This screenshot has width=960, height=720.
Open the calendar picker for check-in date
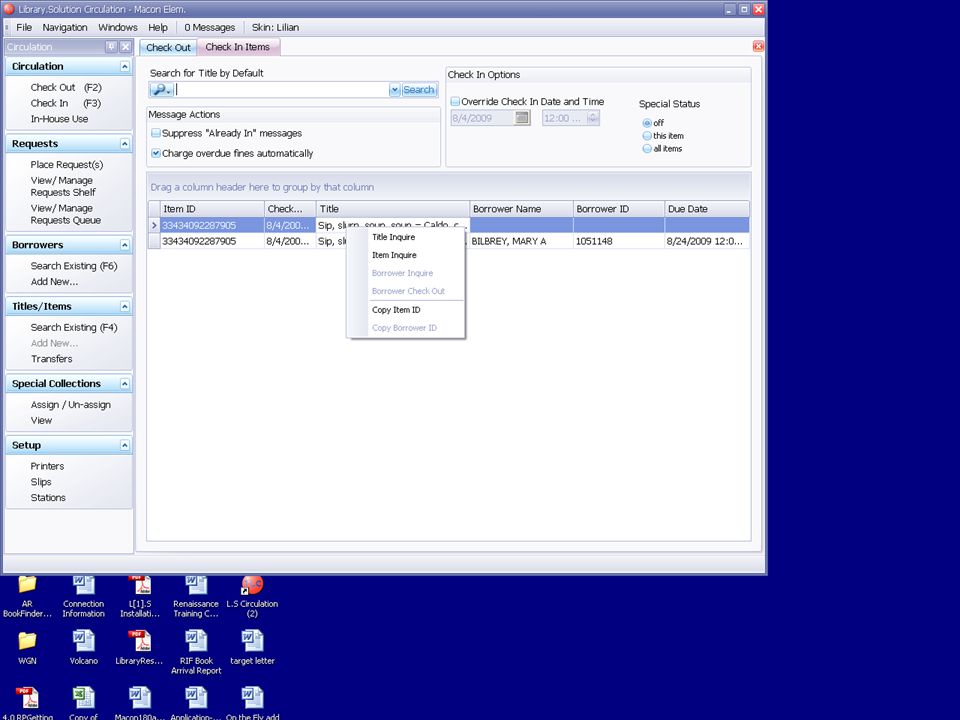(522, 118)
